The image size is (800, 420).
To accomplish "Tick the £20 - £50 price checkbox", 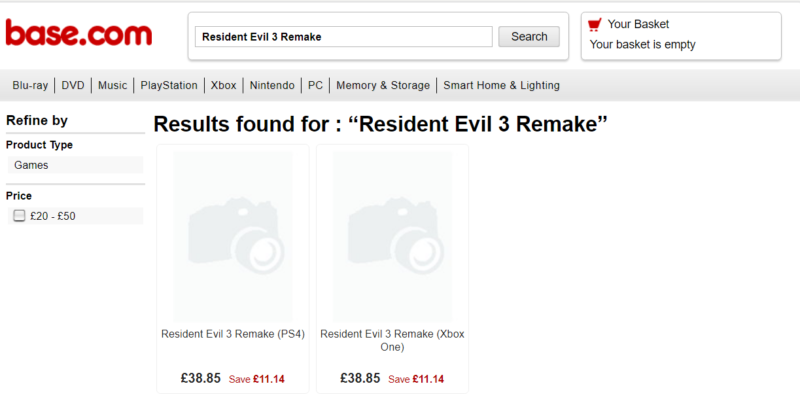I will 19,216.
